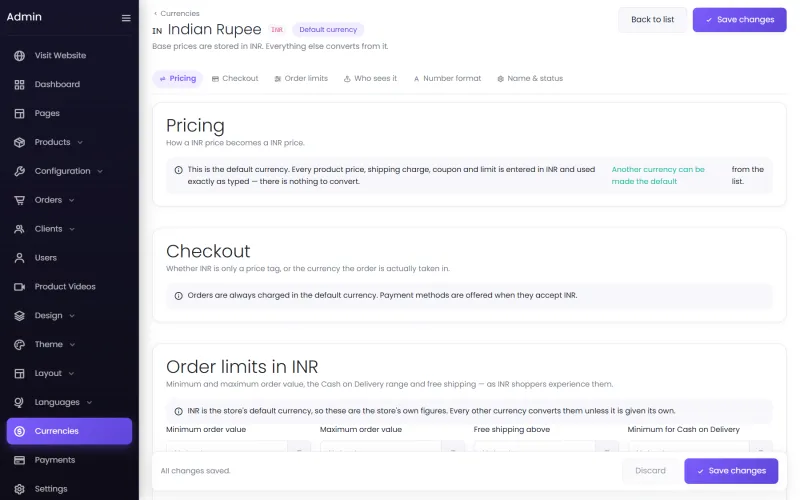Expand the Configuration submenu chevron
This screenshot has width=800, height=500.
[x=100, y=171]
